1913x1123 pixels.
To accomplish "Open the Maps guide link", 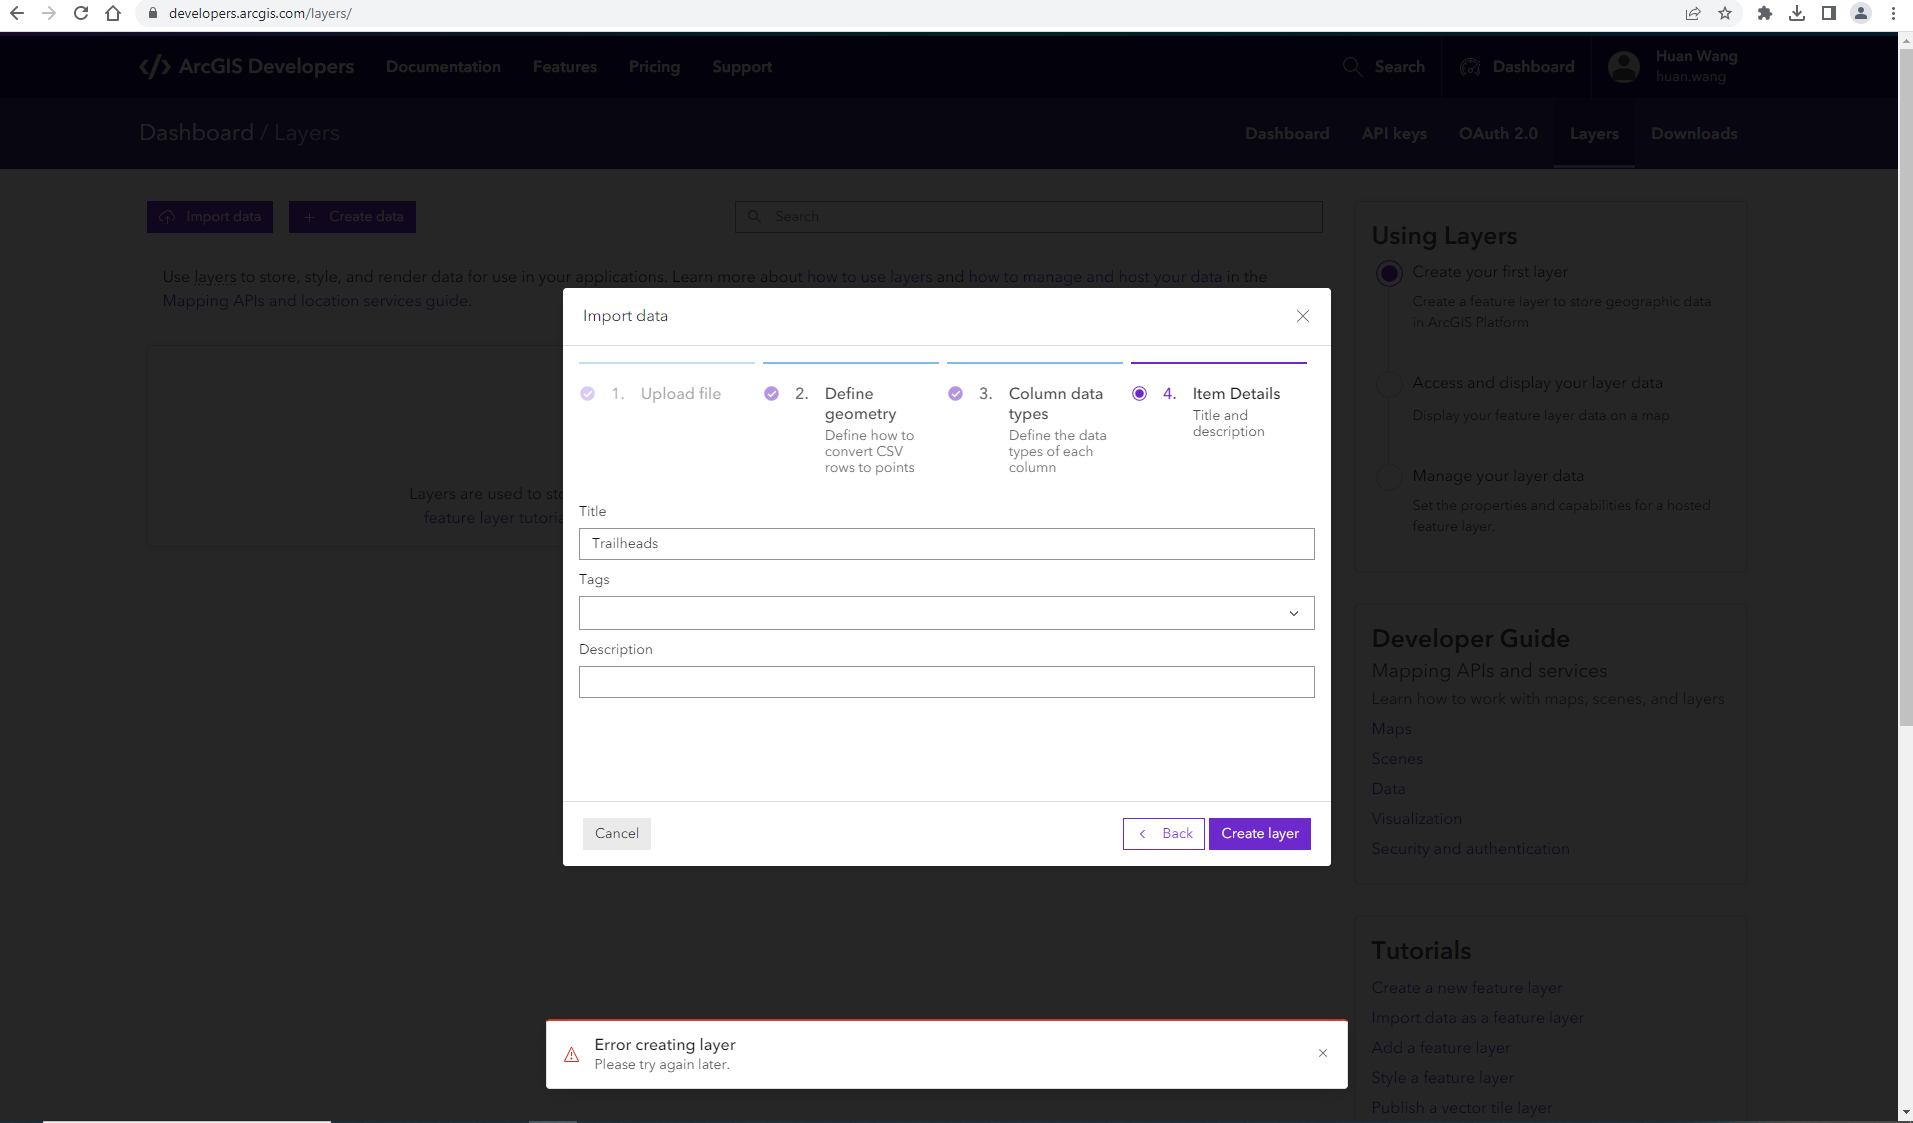I will pos(1392,729).
